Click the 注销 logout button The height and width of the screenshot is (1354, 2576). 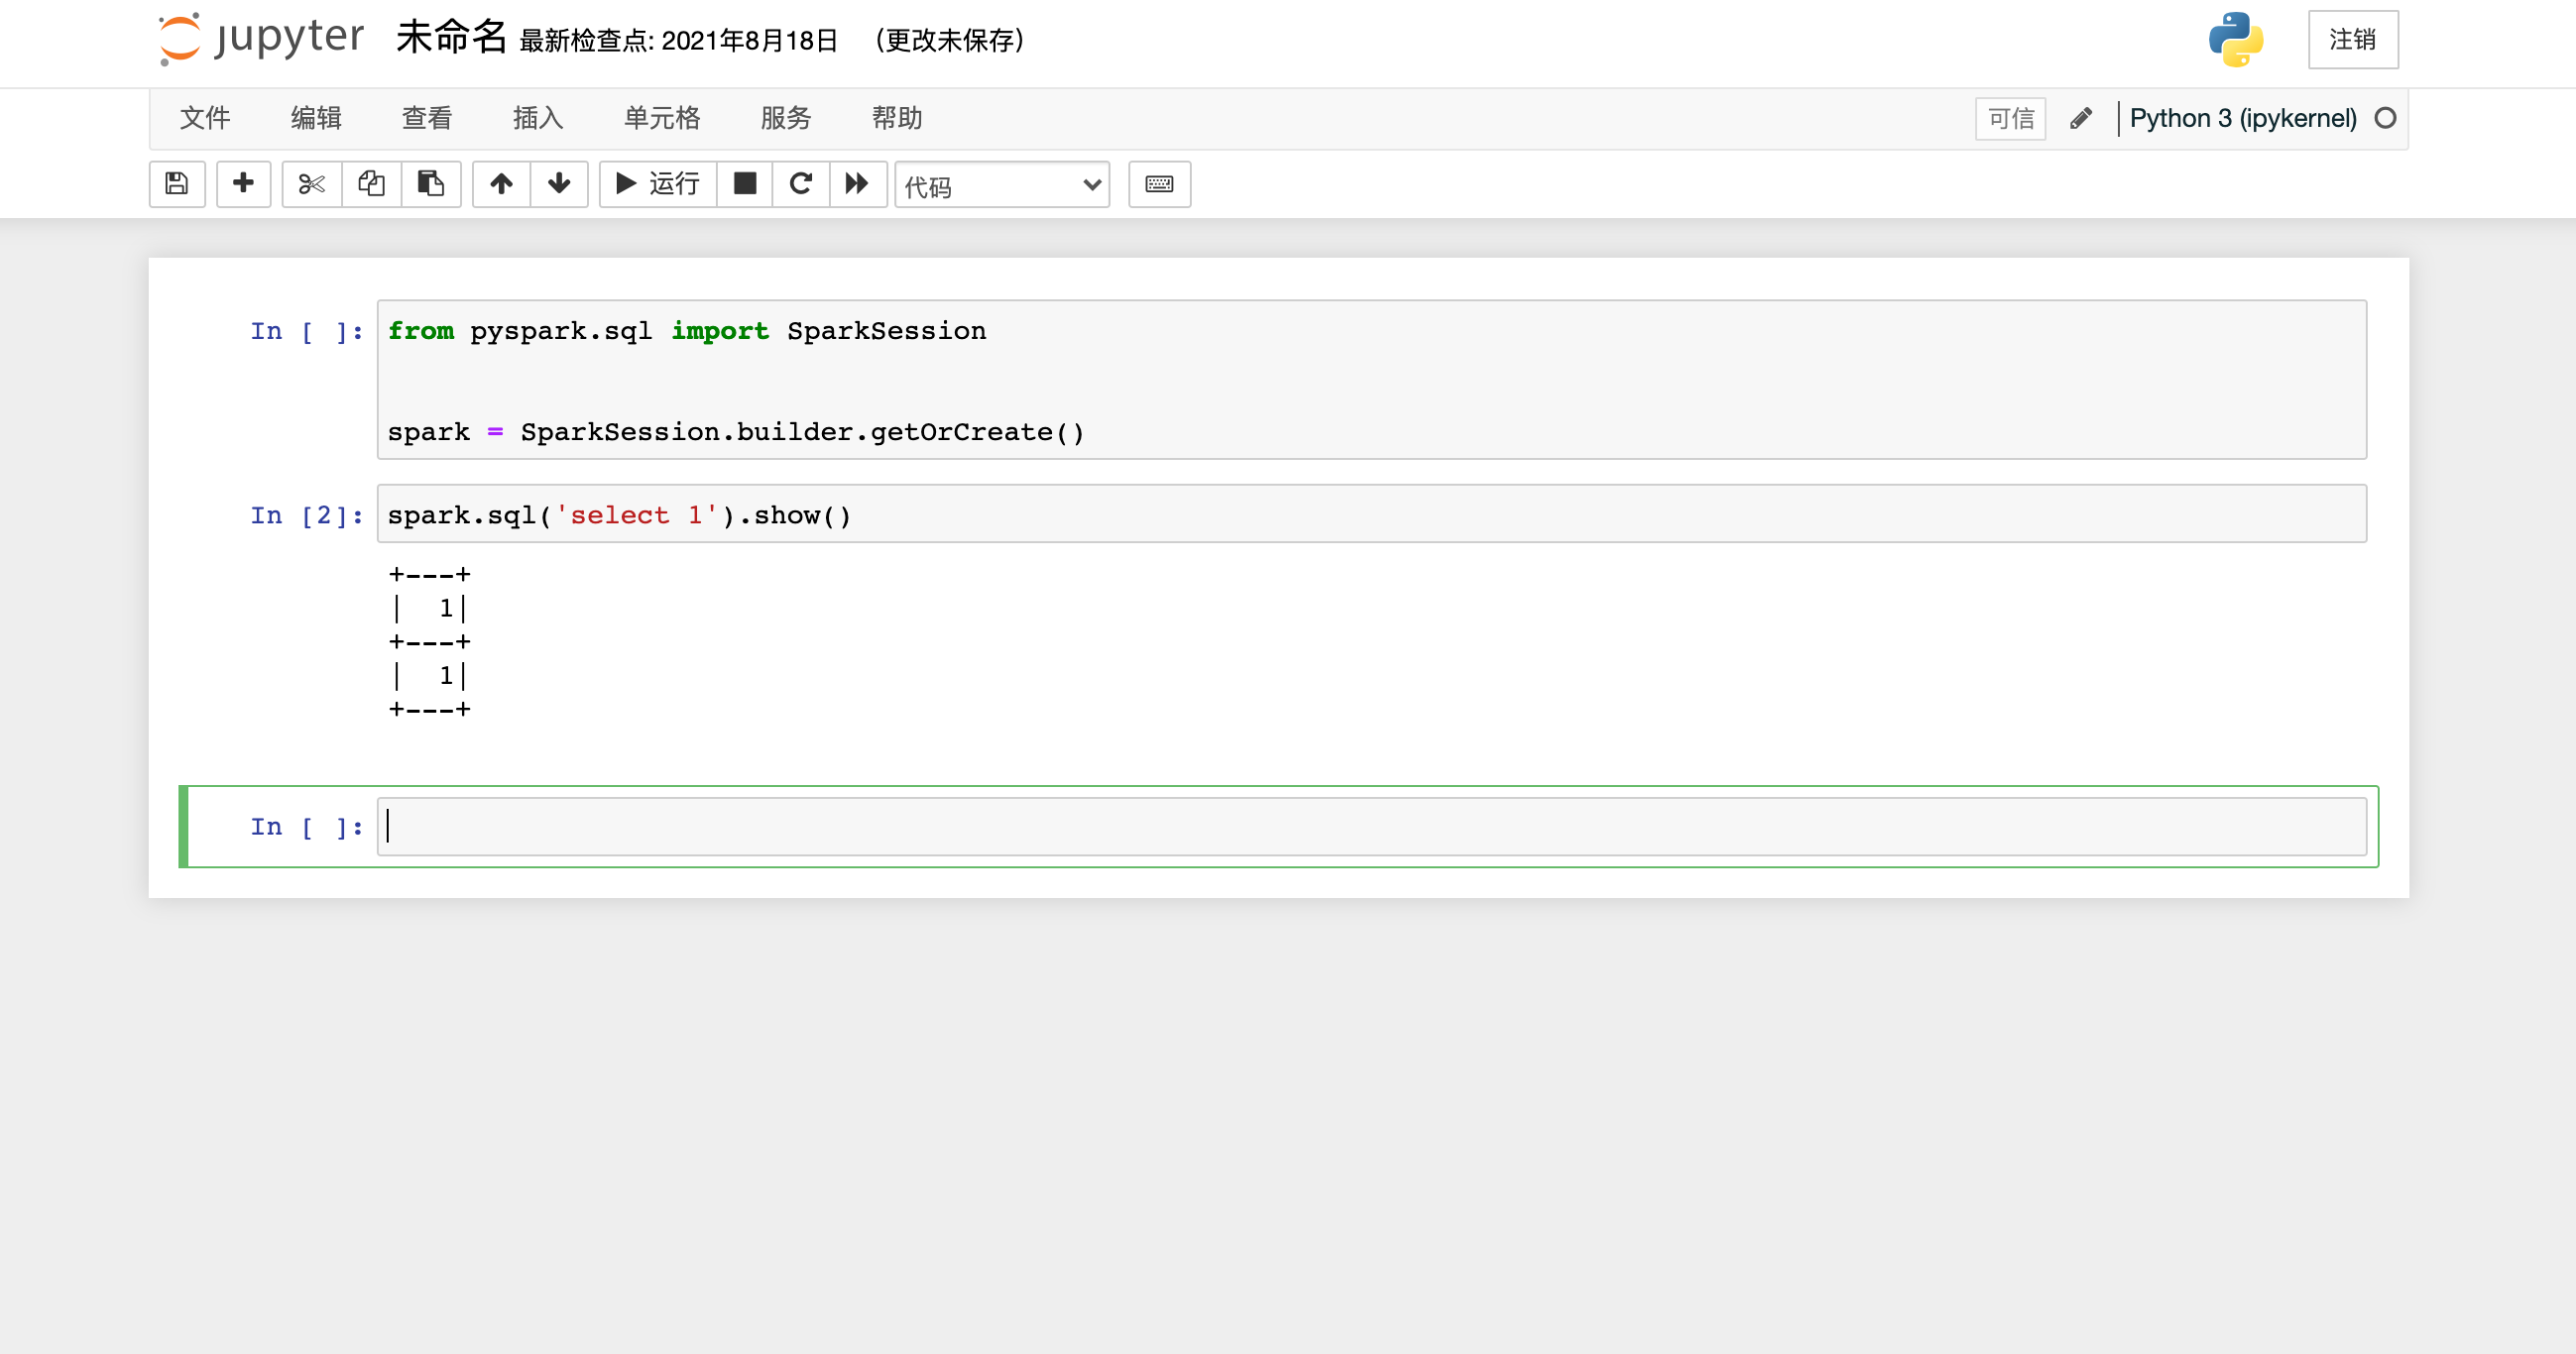[x=2352, y=40]
